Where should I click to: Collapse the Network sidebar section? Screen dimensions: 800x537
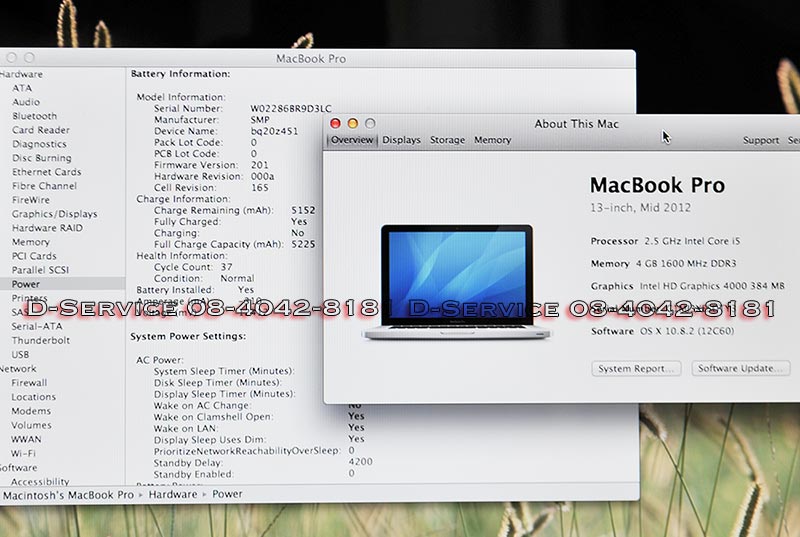coord(18,369)
